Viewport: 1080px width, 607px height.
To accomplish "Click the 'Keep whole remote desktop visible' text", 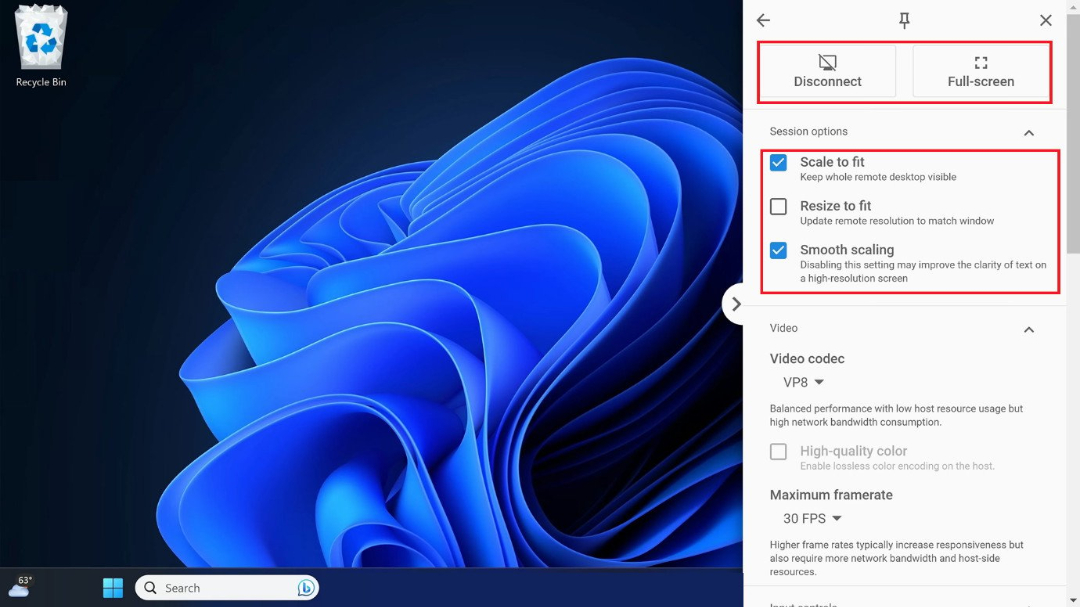I will coord(878,177).
